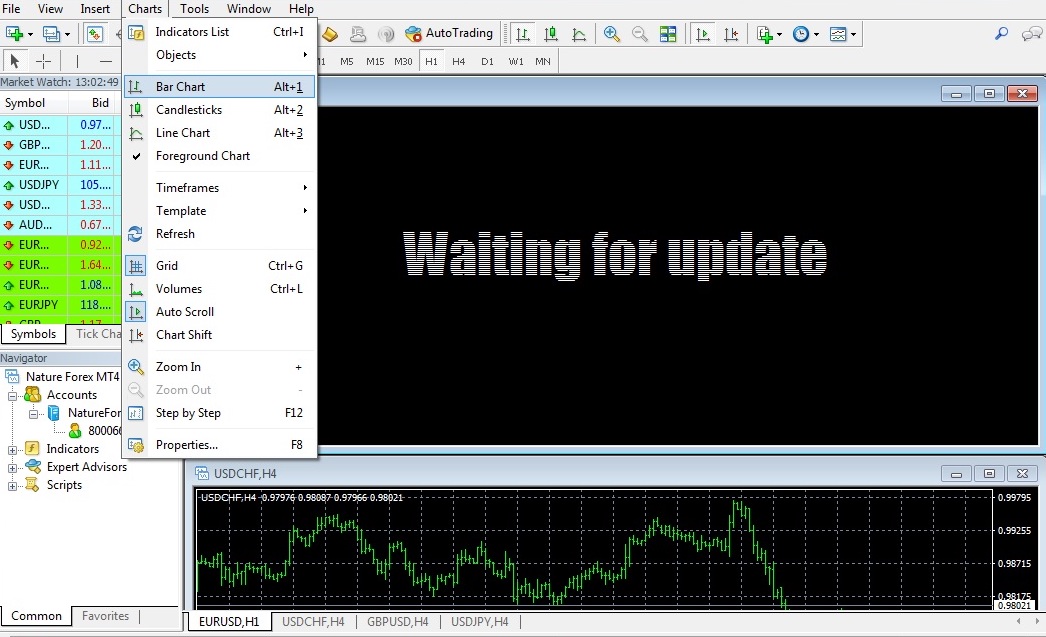Open the Profiles toolbar icon

click(x=51, y=33)
